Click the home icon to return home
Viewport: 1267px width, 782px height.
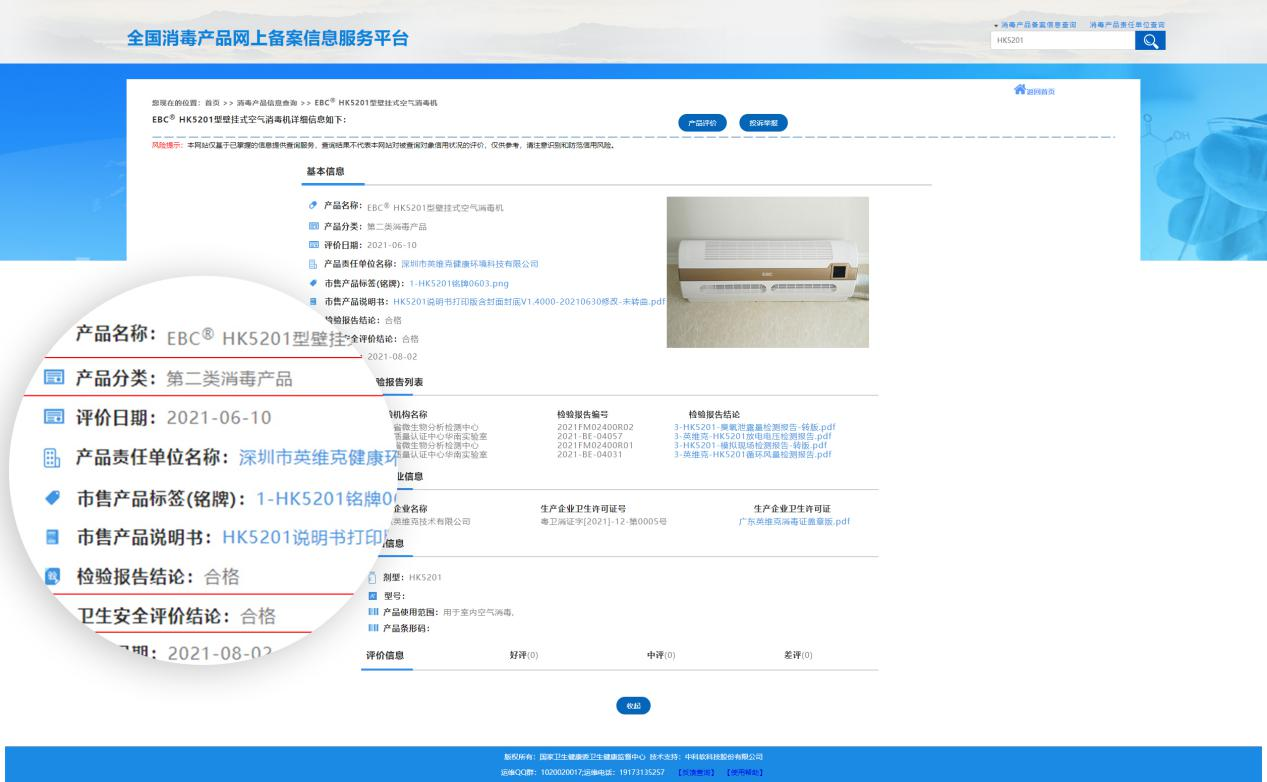coord(1019,90)
